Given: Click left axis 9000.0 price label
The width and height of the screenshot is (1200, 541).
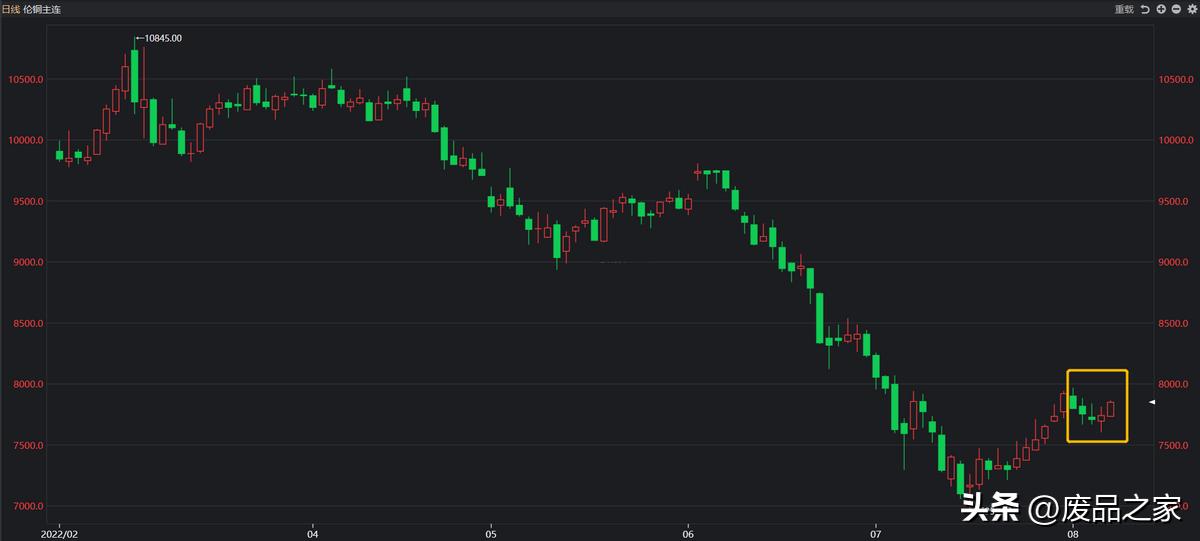Looking at the screenshot, I should click(29, 262).
